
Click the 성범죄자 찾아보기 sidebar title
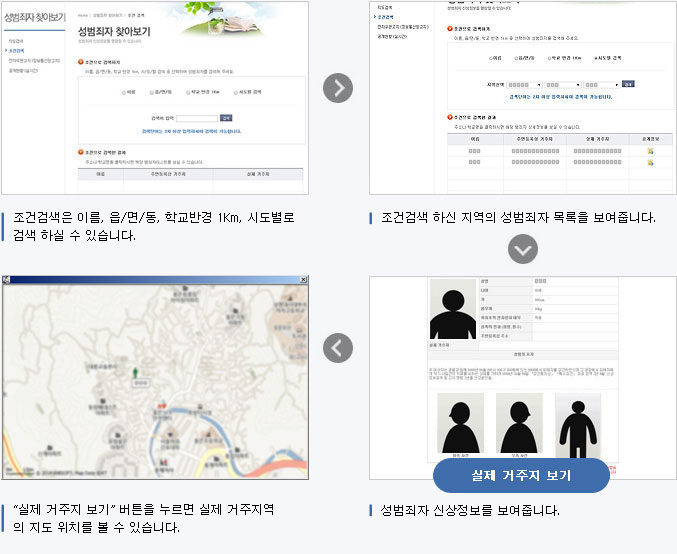(35, 18)
